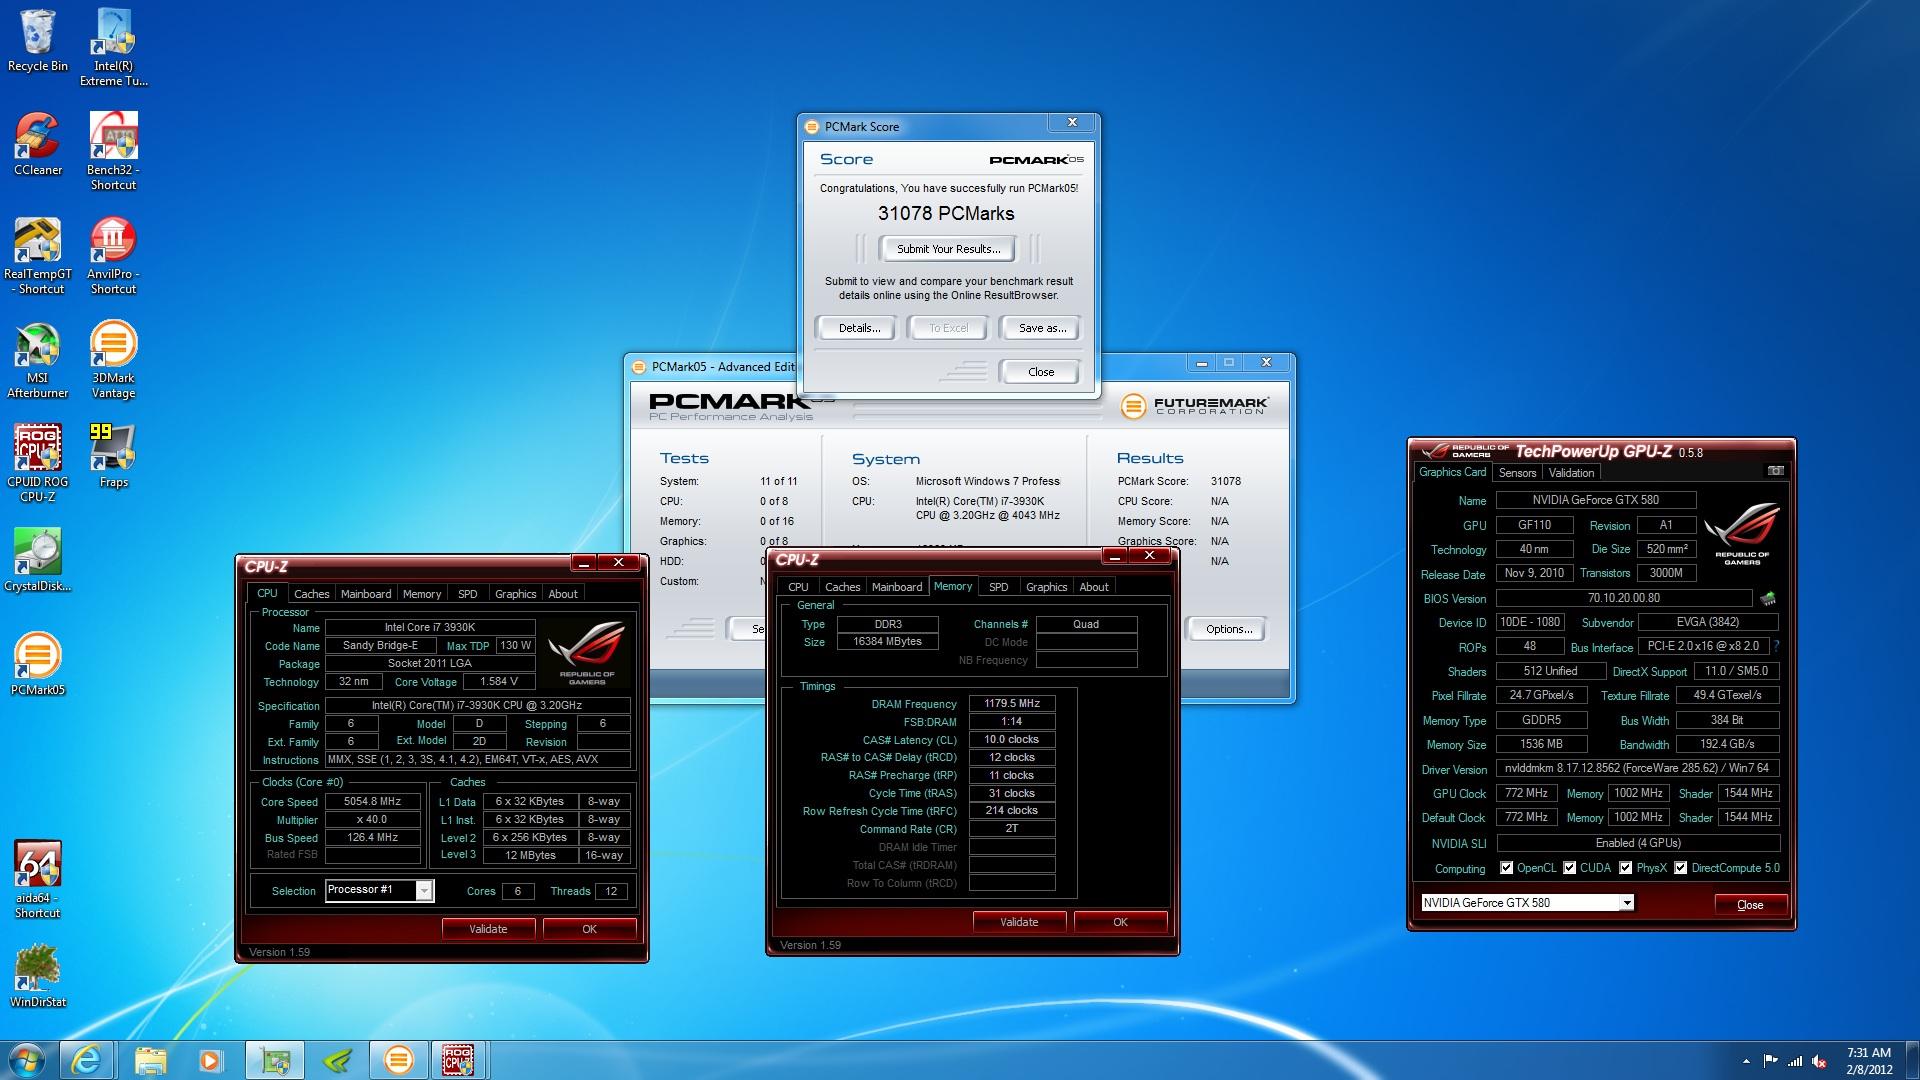Click the volume muted tray icon
The height and width of the screenshot is (1080, 1920).
click(x=1820, y=1061)
